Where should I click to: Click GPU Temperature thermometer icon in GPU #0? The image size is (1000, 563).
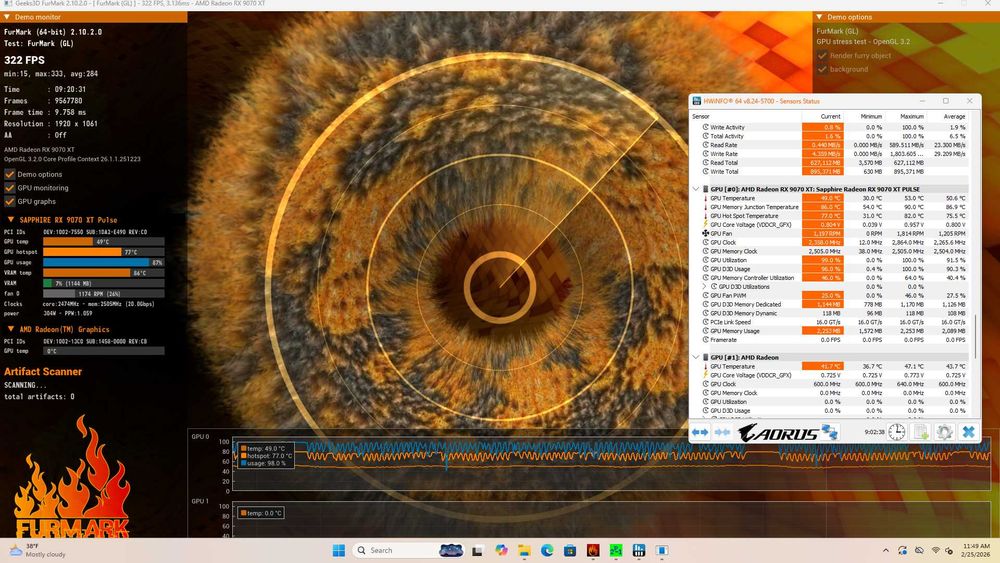coord(705,198)
